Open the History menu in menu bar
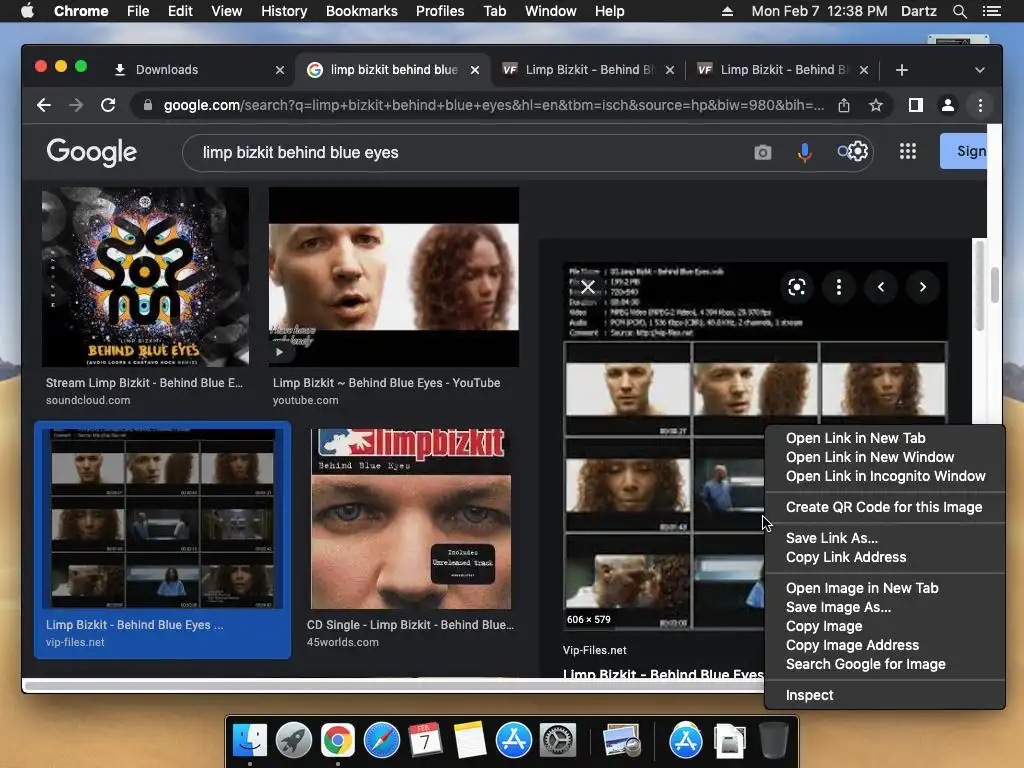The image size is (1024, 768). pos(283,11)
